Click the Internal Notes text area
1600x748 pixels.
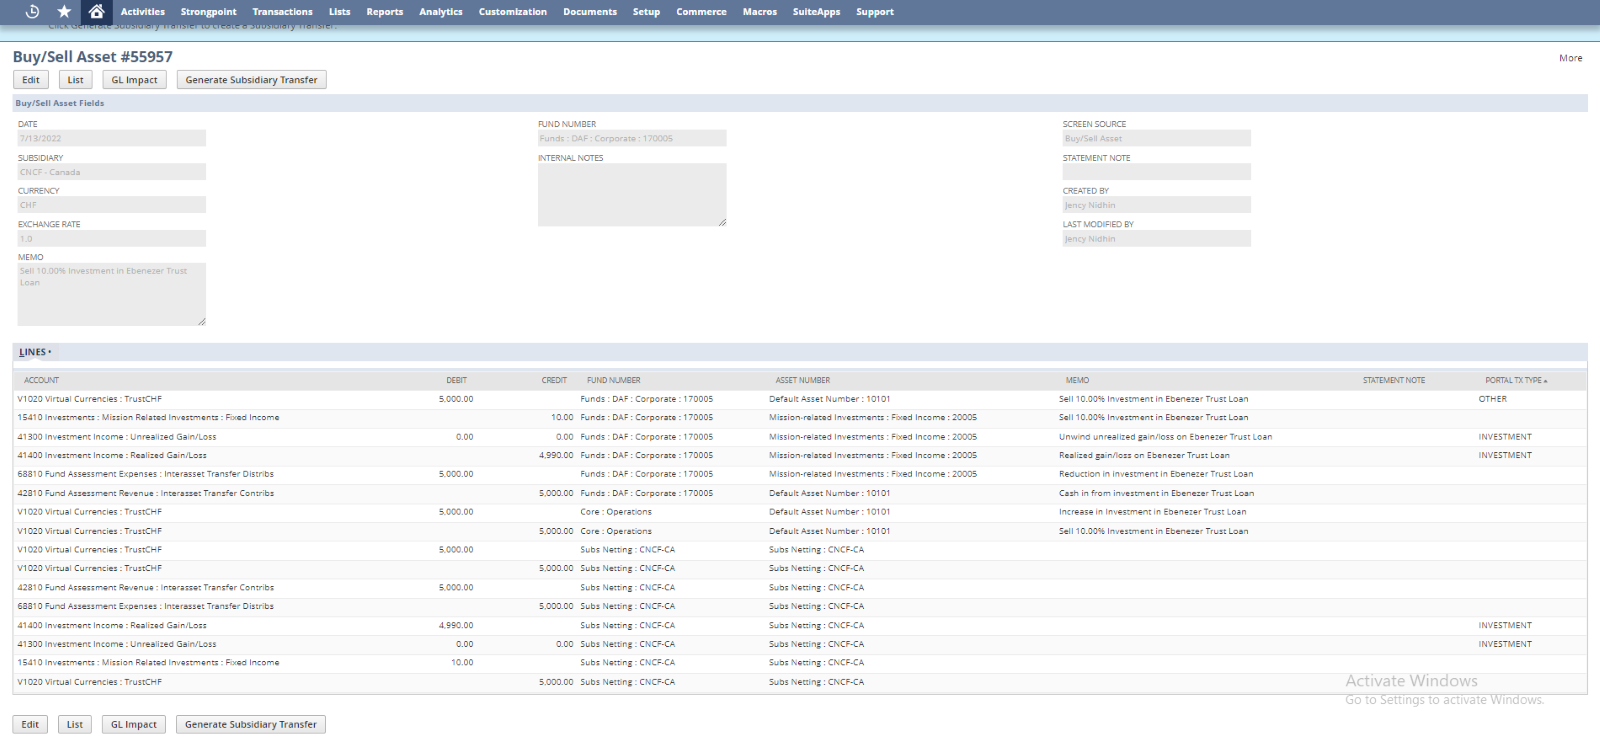(631, 194)
